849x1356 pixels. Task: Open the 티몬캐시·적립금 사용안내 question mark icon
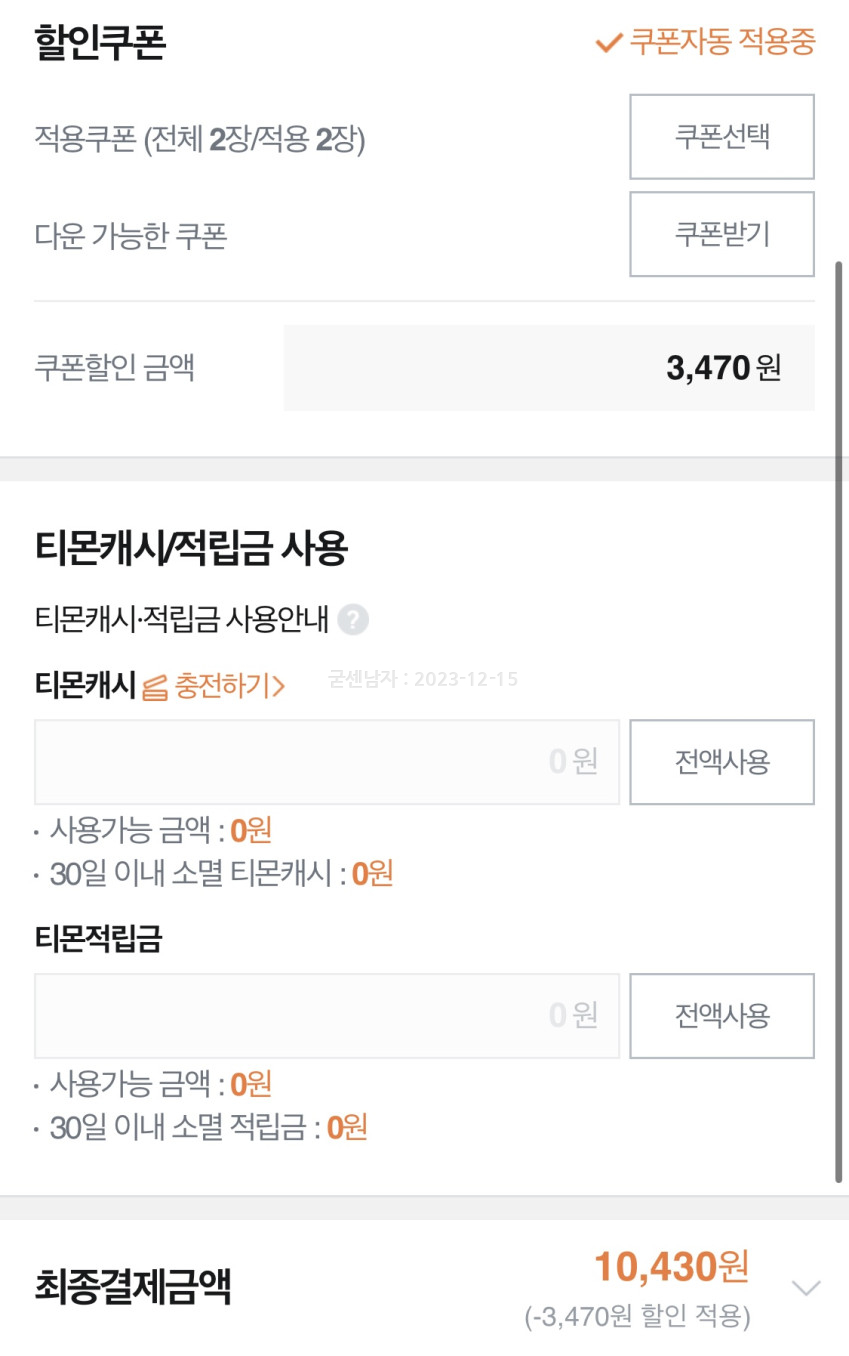pos(353,620)
